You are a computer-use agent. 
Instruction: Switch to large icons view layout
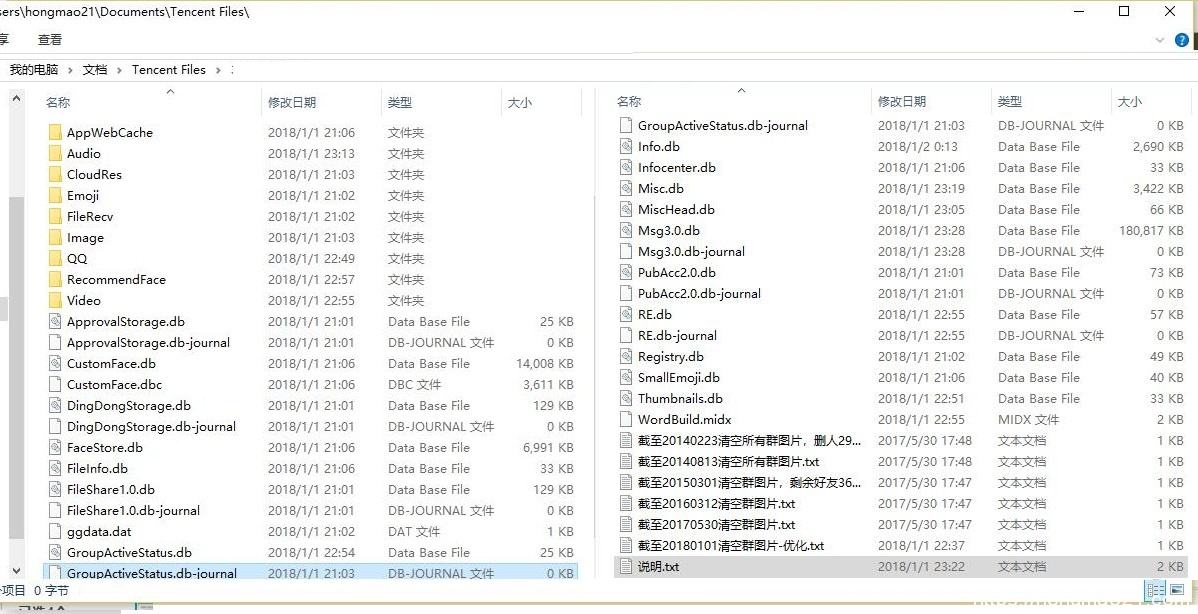coord(1177,590)
